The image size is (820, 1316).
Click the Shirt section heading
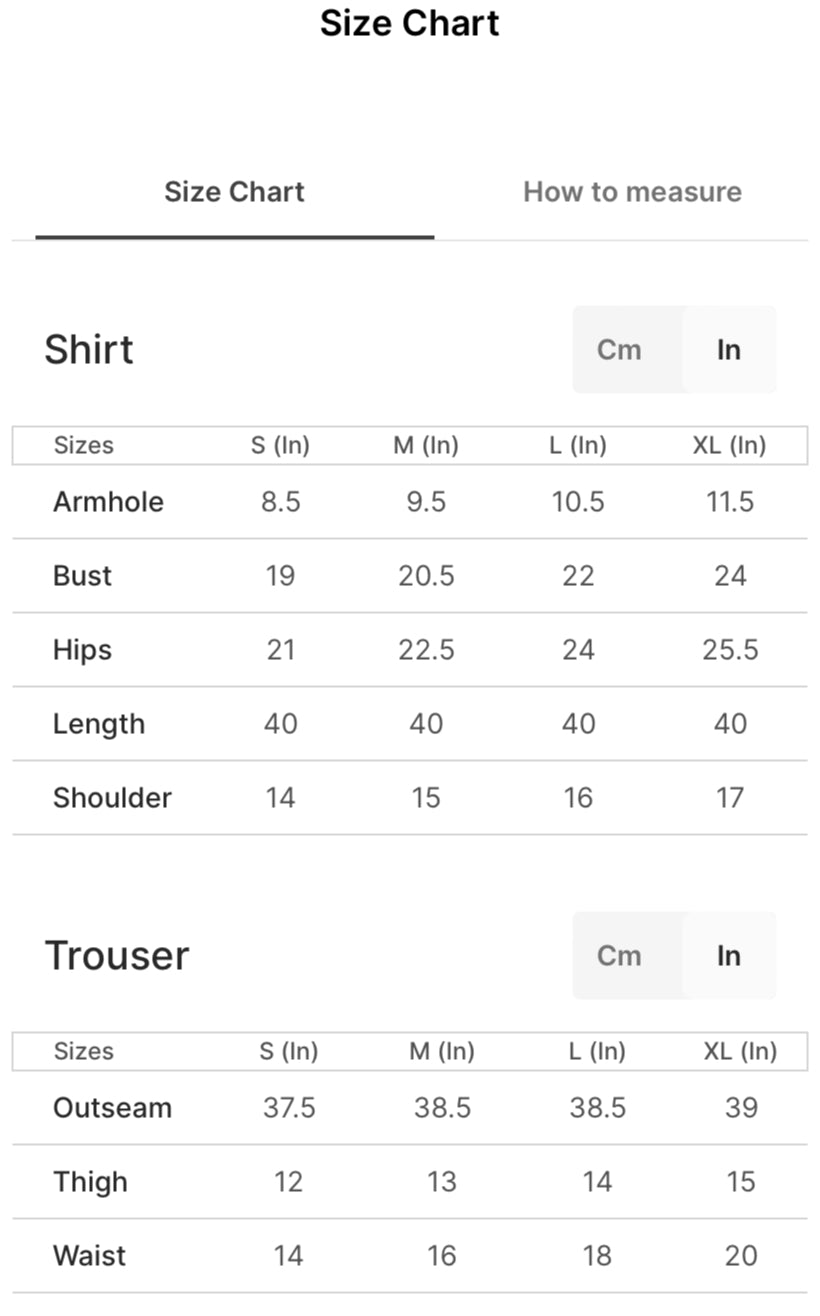click(89, 350)
